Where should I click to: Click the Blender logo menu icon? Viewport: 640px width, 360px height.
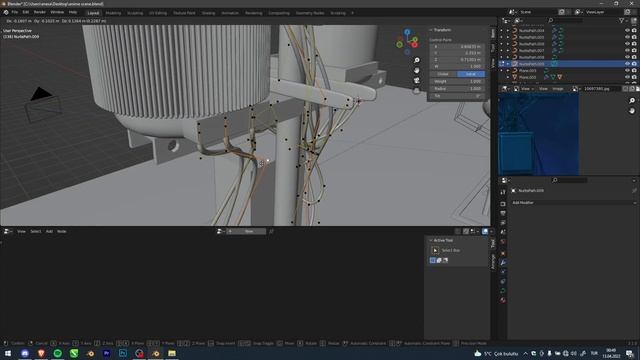pos(6,12)
